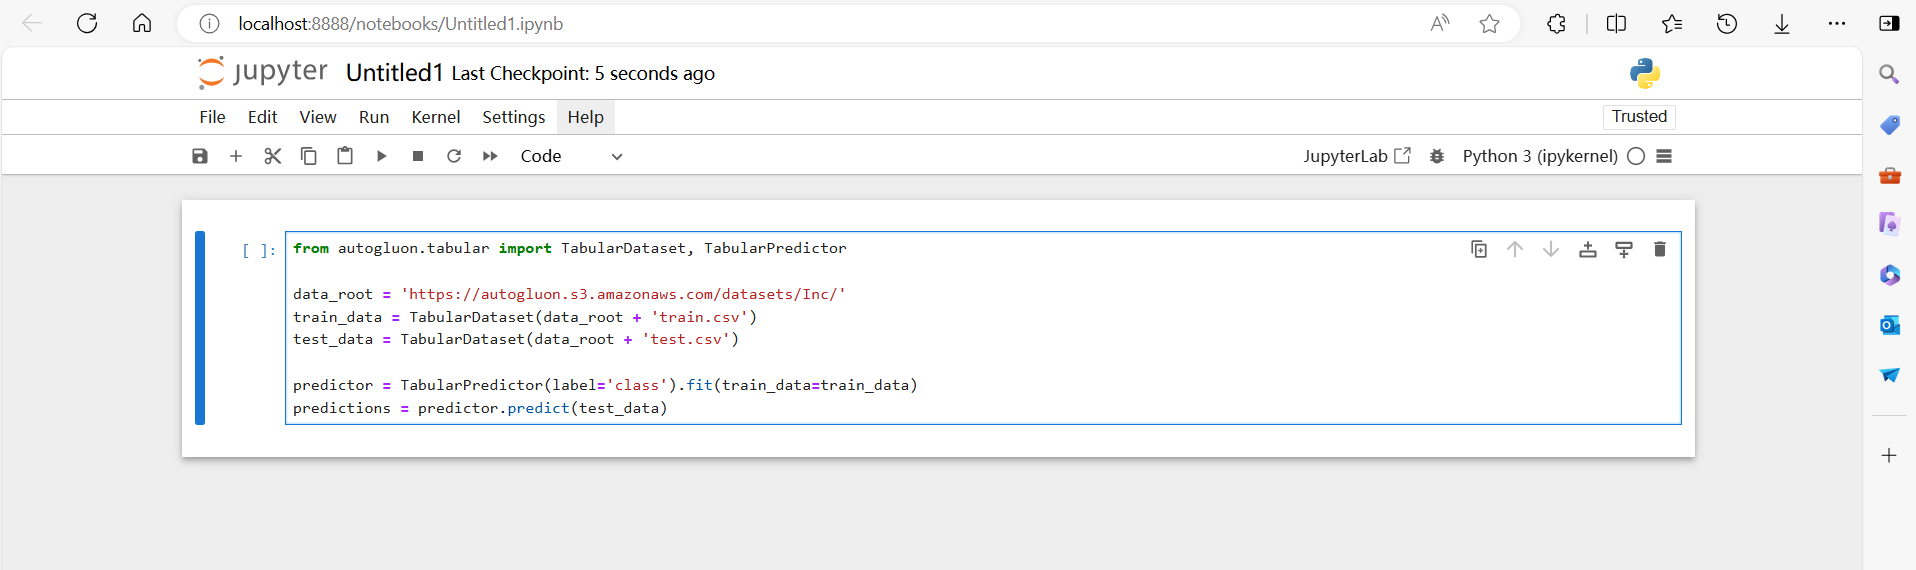
Task: Cut the selected cell with scissors icon
Action: 272,156
